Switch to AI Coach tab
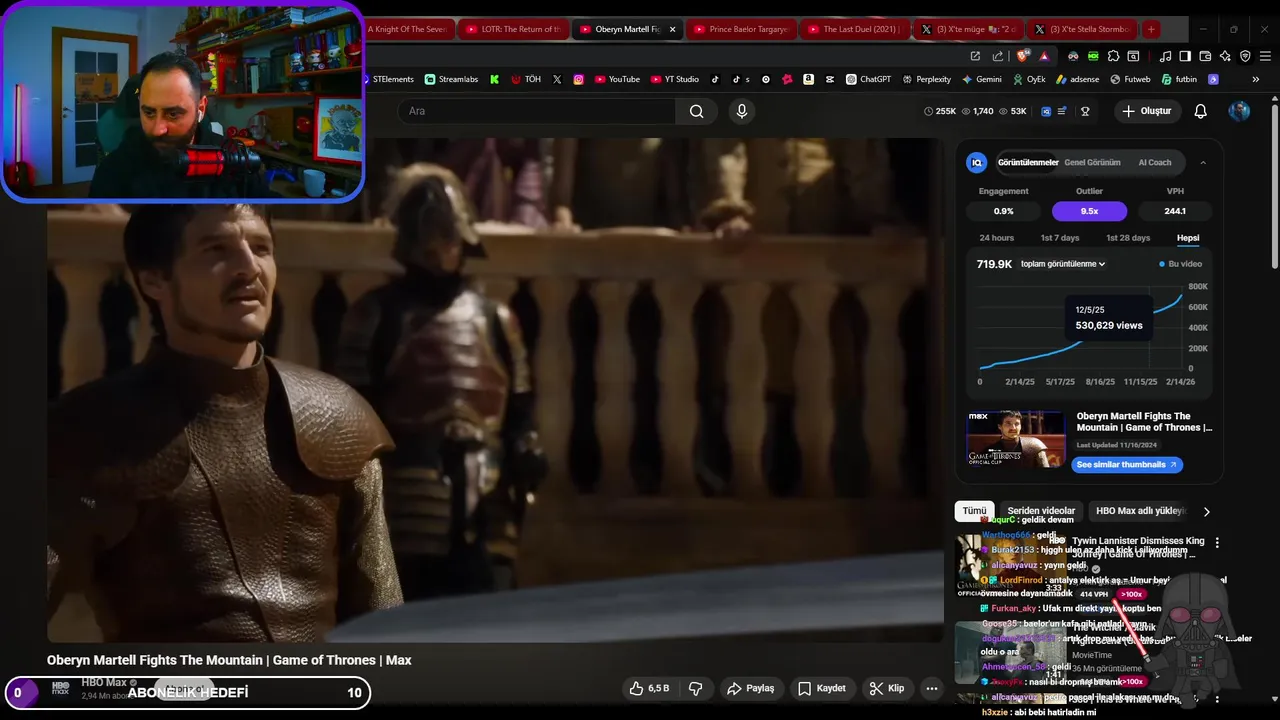 click(x=1154, y=162)
